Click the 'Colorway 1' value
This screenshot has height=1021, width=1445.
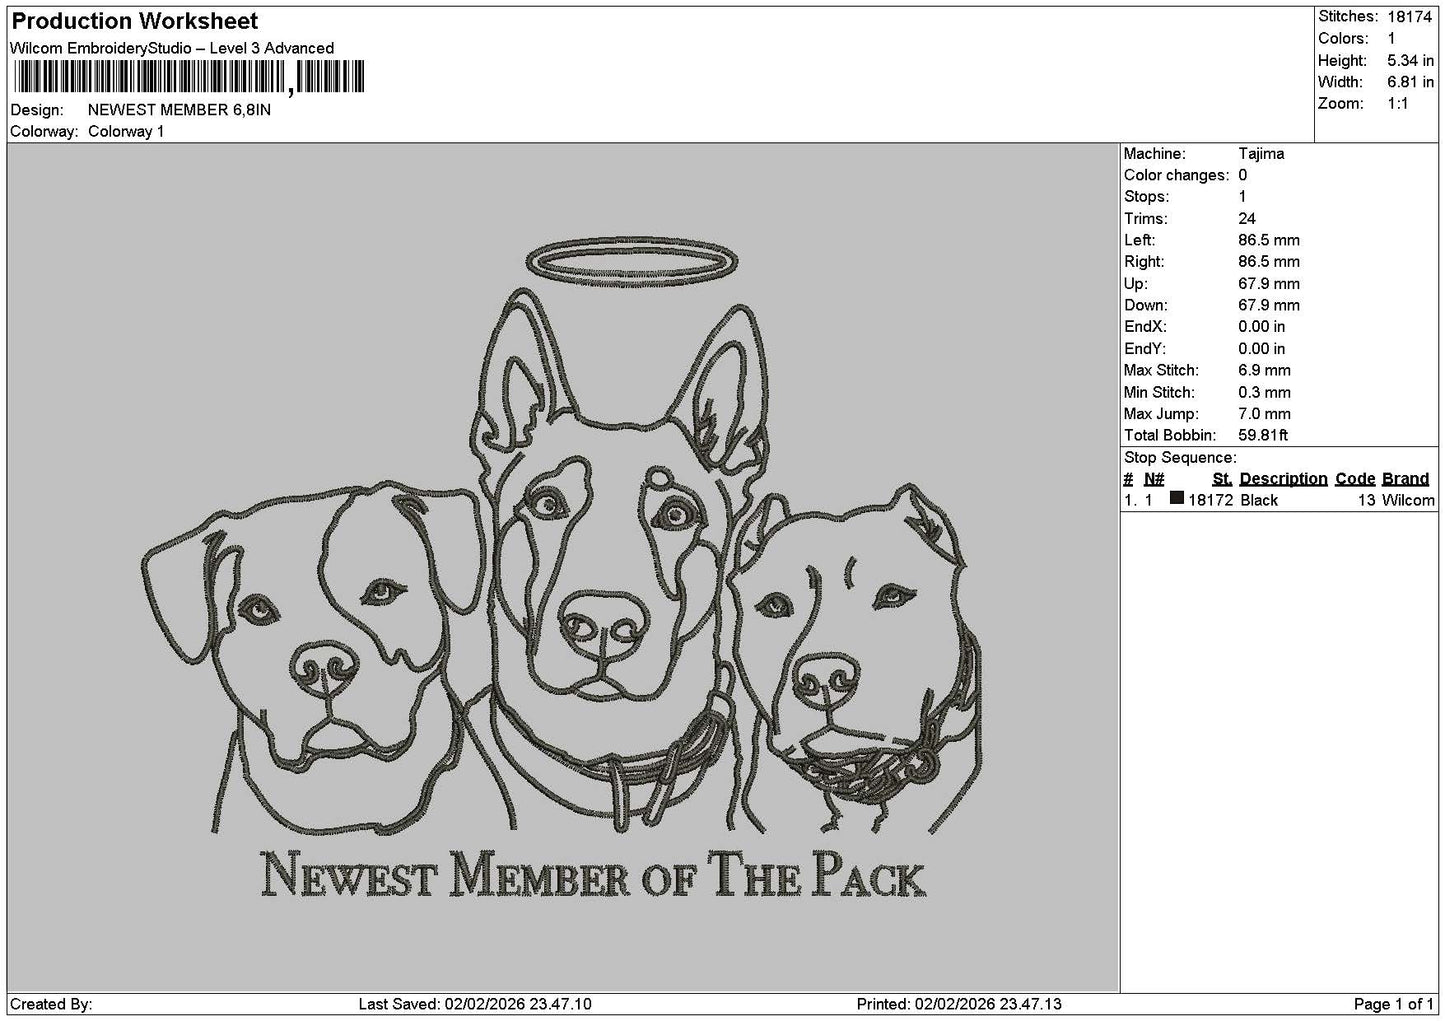126,132
